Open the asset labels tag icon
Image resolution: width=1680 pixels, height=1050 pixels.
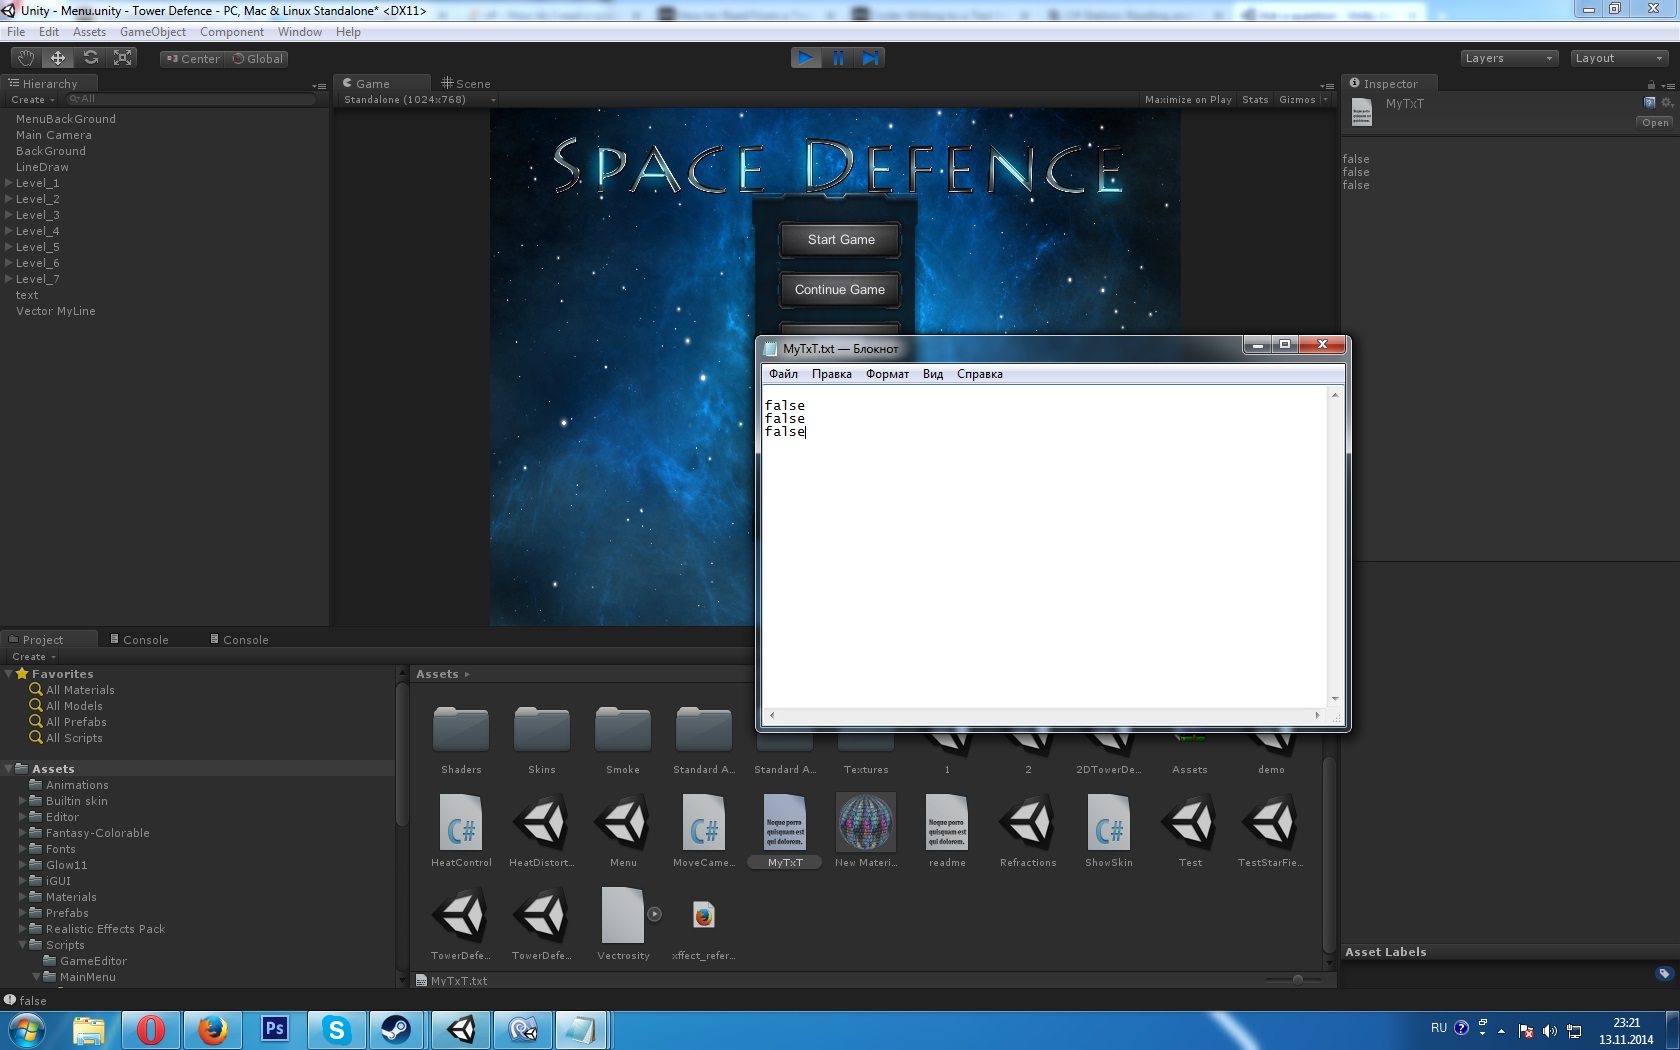1664,973
